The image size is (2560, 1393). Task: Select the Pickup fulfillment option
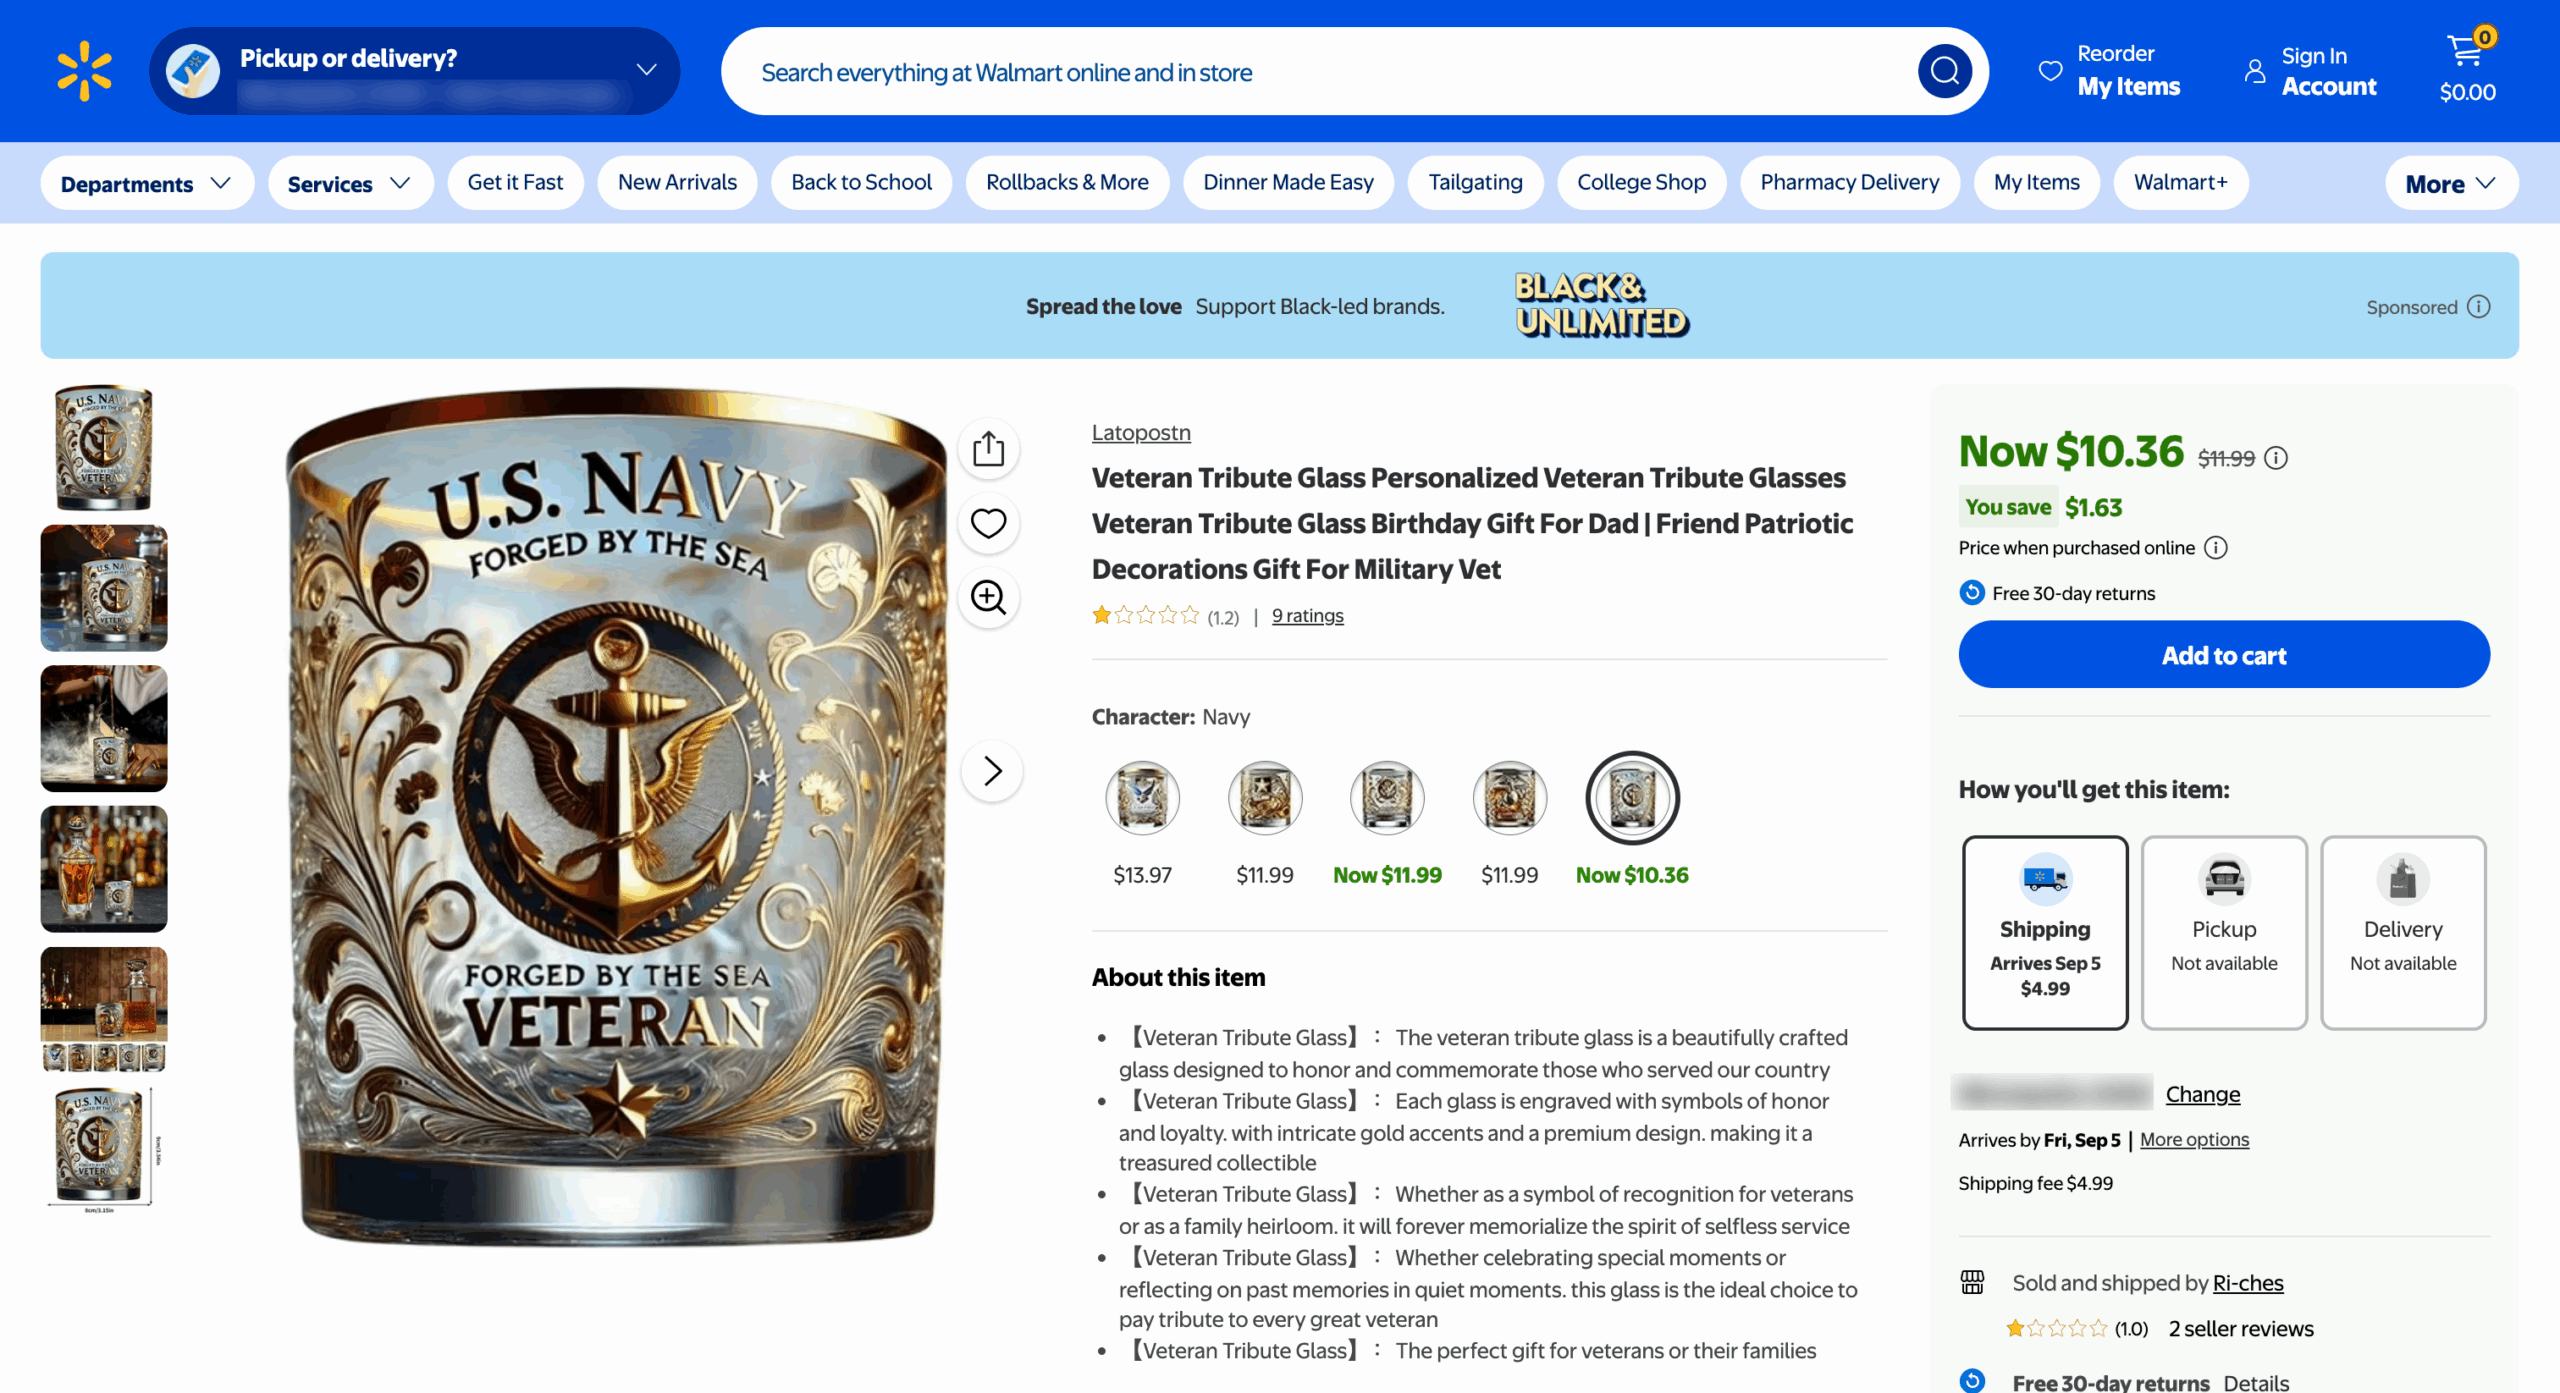click(x=2224, y=932)
